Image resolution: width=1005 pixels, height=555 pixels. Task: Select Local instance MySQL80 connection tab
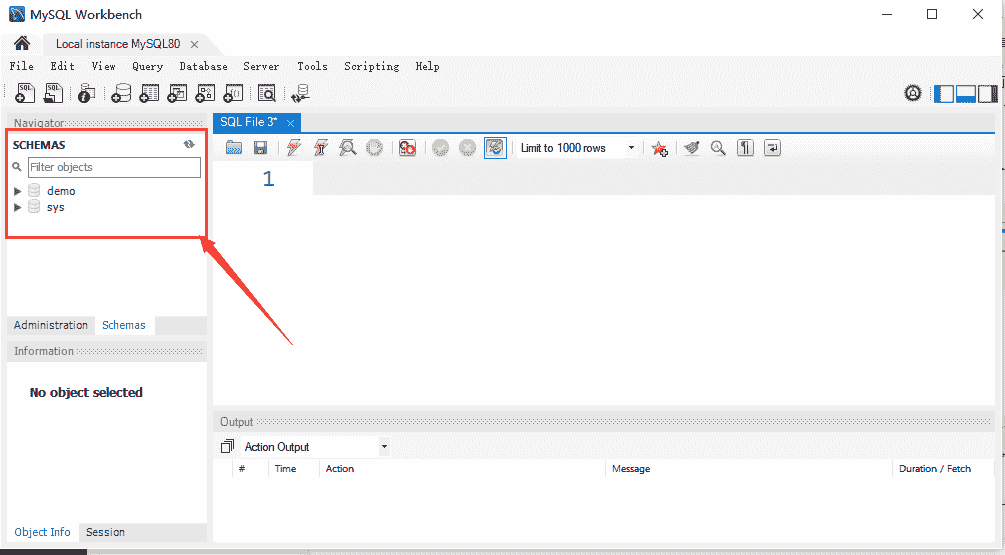(118, 44)
